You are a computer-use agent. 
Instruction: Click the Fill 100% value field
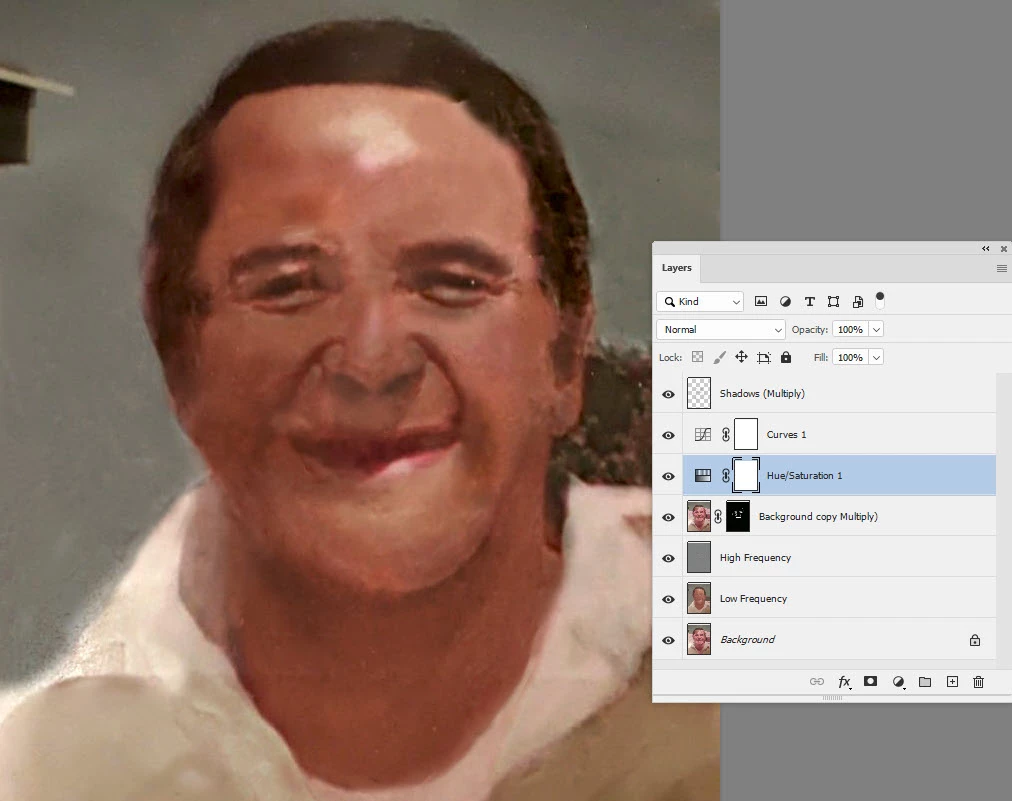[x=850, y=357]
